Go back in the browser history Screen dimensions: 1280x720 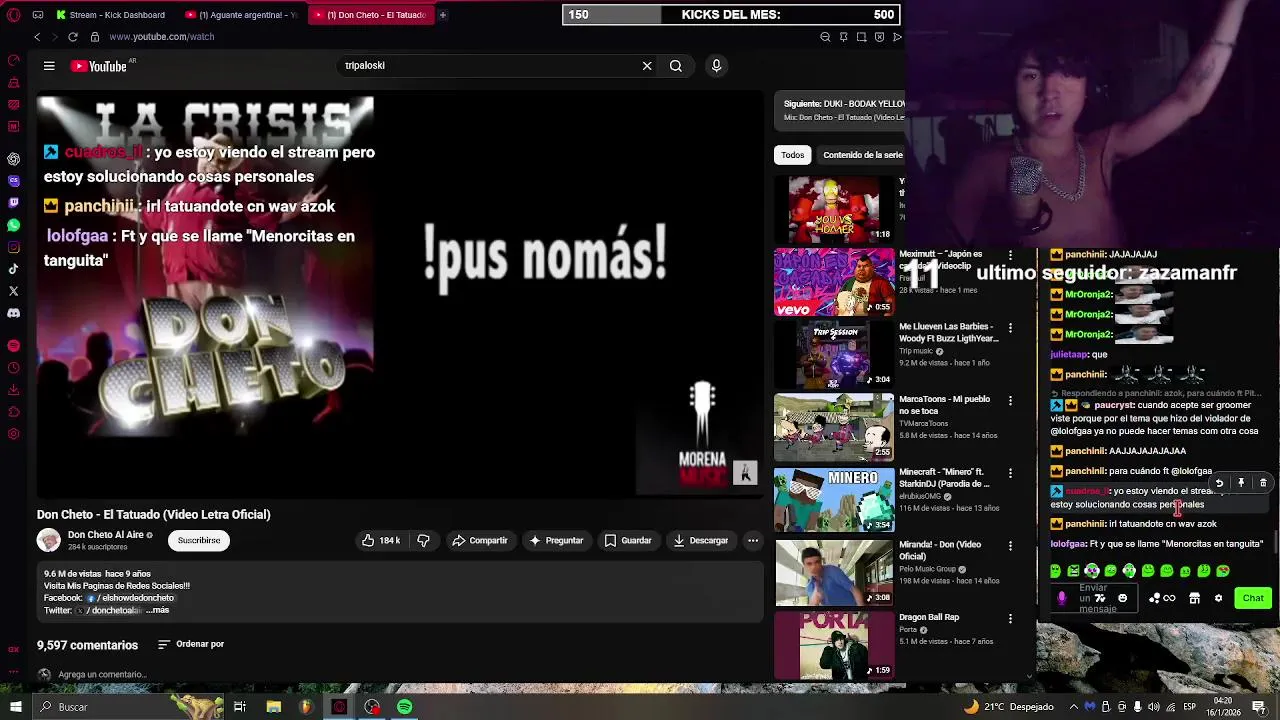tap(37, 37)
